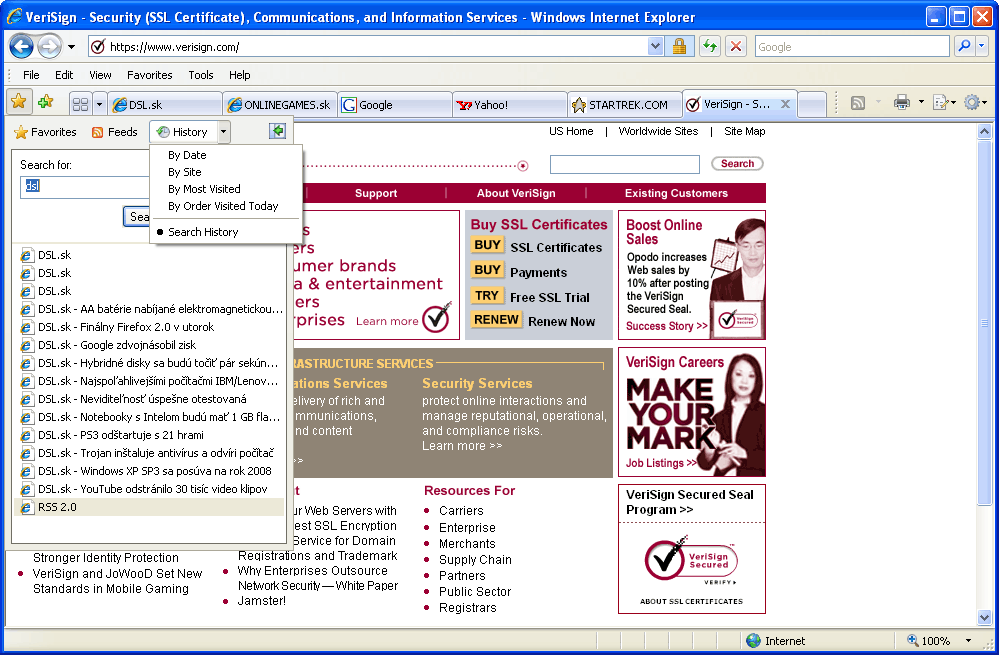Focus the Google search box
Viewport: 999px width, 655px height.
pos(852,47)
